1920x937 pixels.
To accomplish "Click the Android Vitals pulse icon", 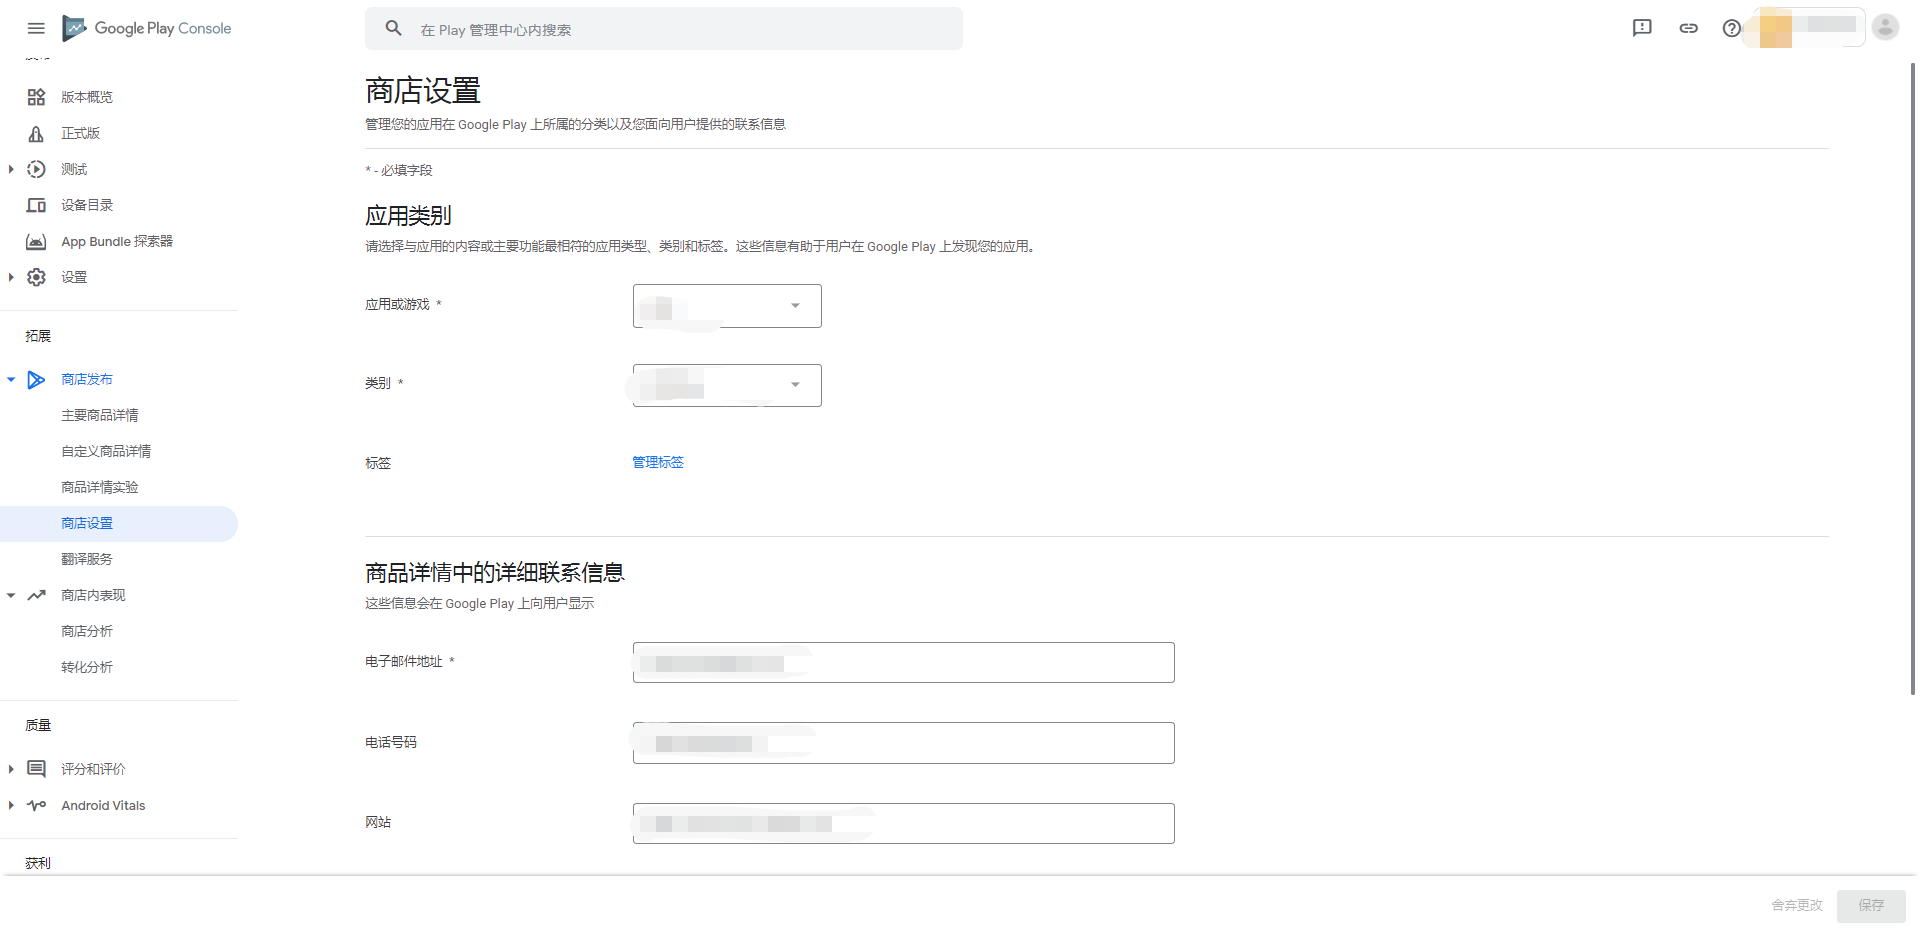I will coord(37,805).
